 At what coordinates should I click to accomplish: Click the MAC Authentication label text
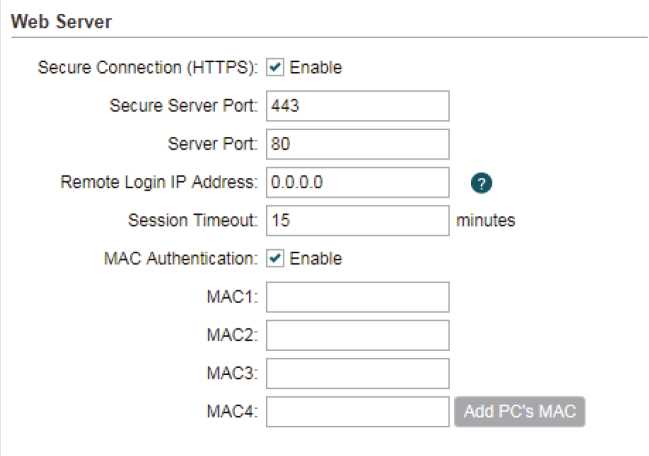[178, 259]
